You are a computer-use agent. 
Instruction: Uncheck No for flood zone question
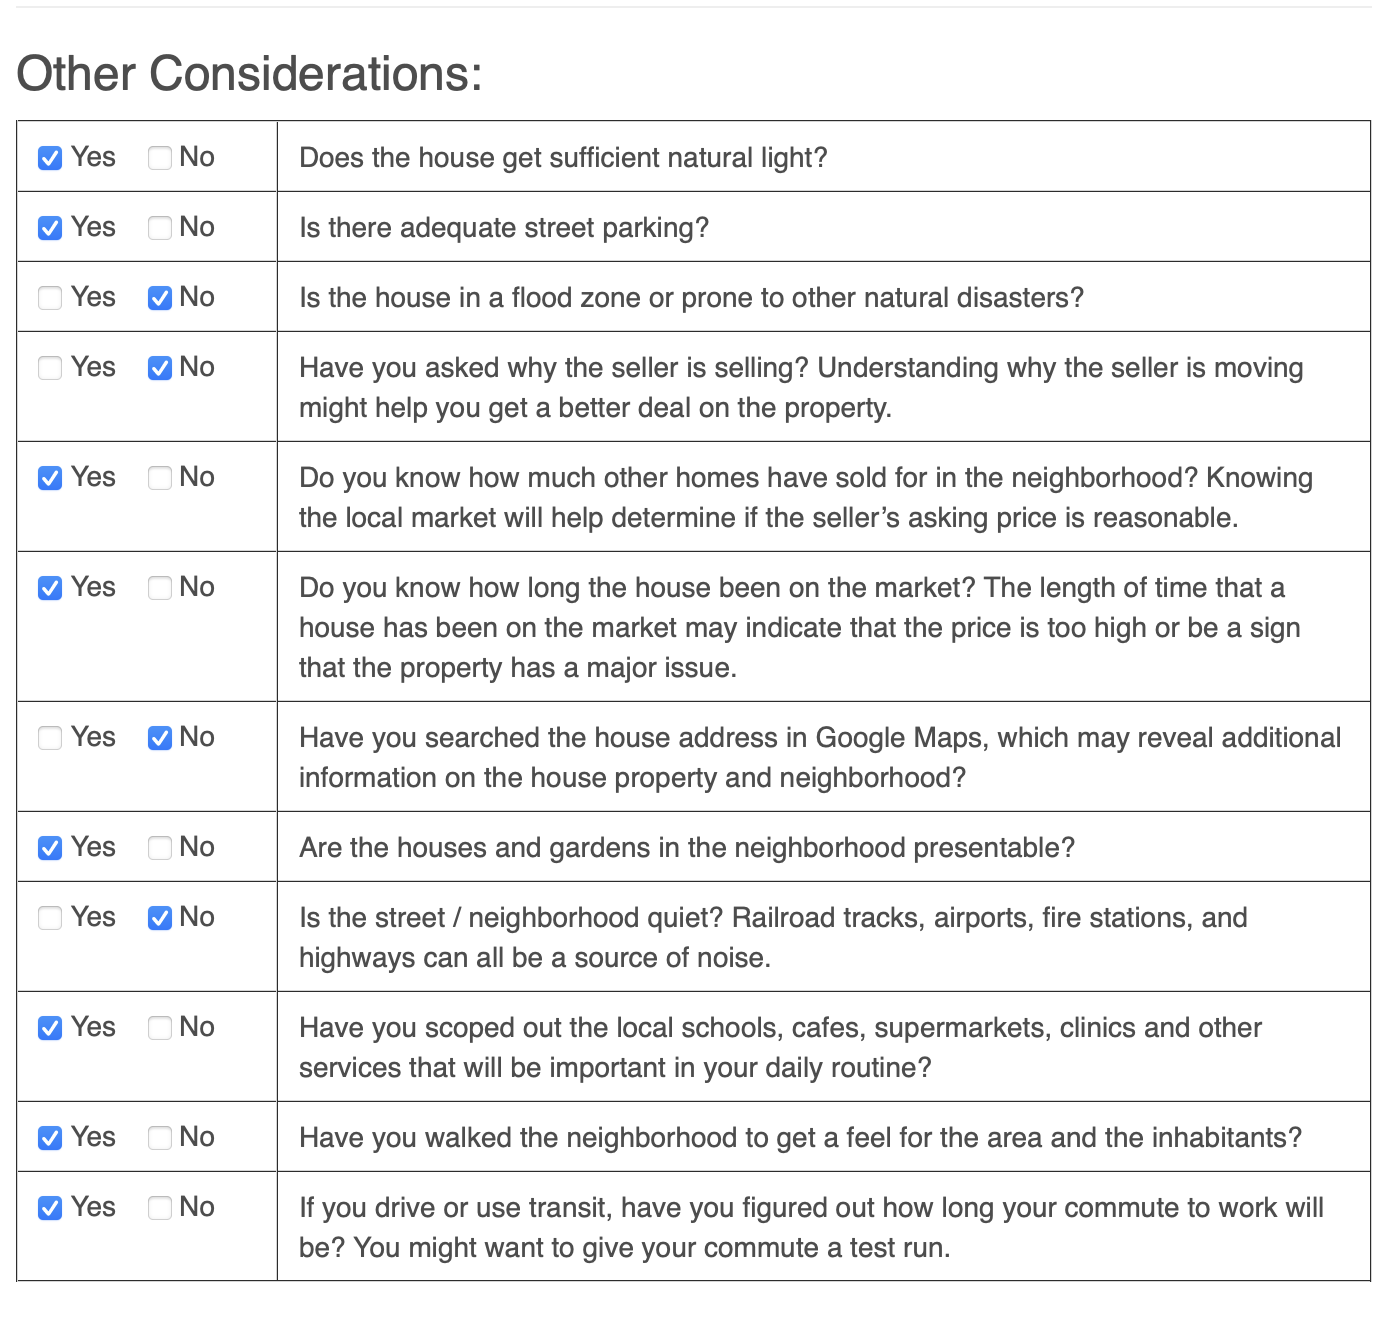pyautogui.click(x=160, y=298)
